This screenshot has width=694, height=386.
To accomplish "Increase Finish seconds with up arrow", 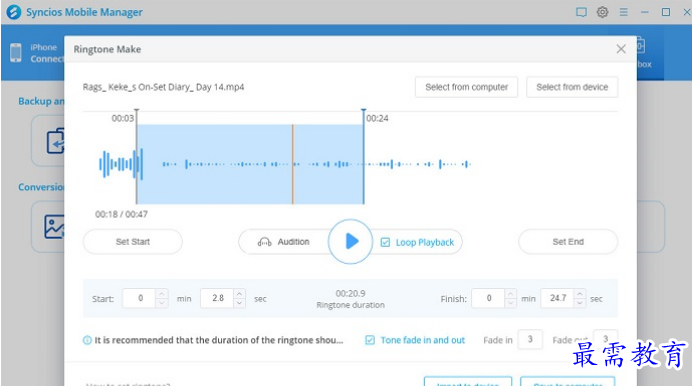I will point(580,293).
